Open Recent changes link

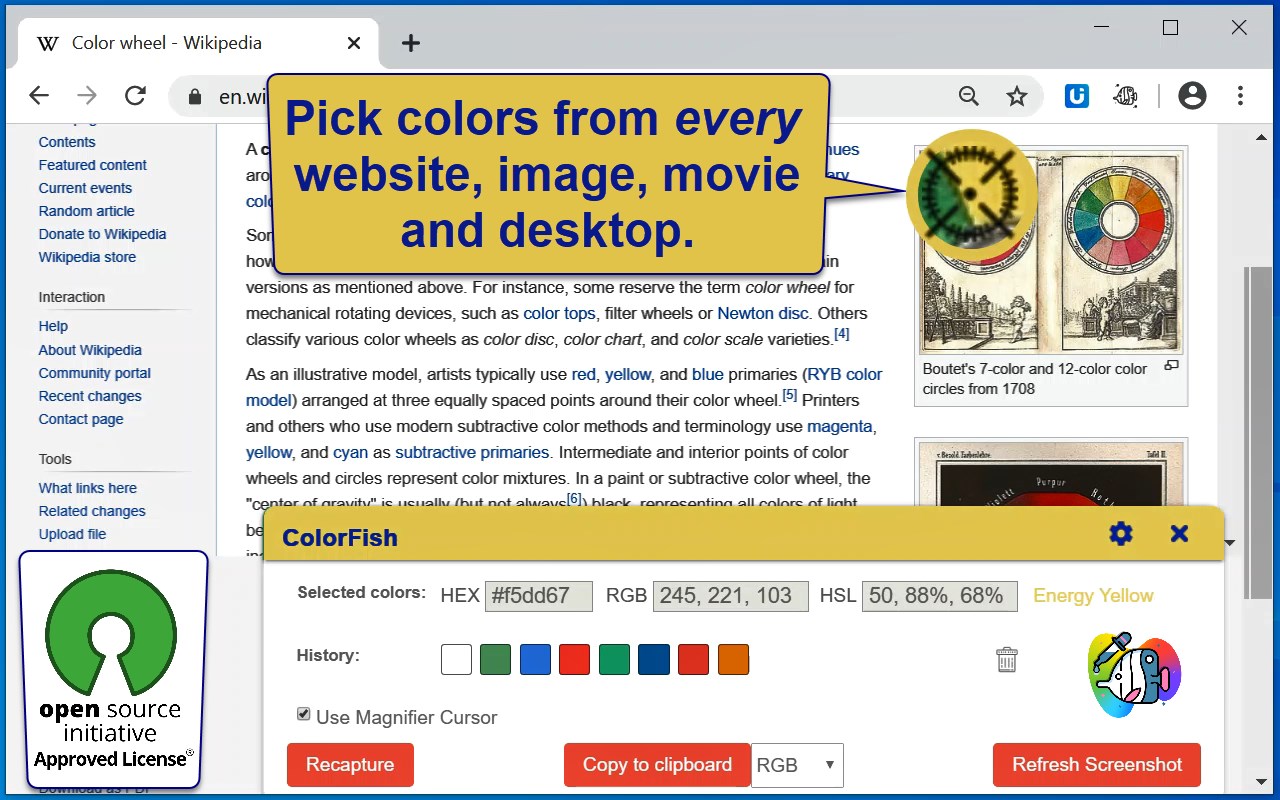tap(90, 396)
